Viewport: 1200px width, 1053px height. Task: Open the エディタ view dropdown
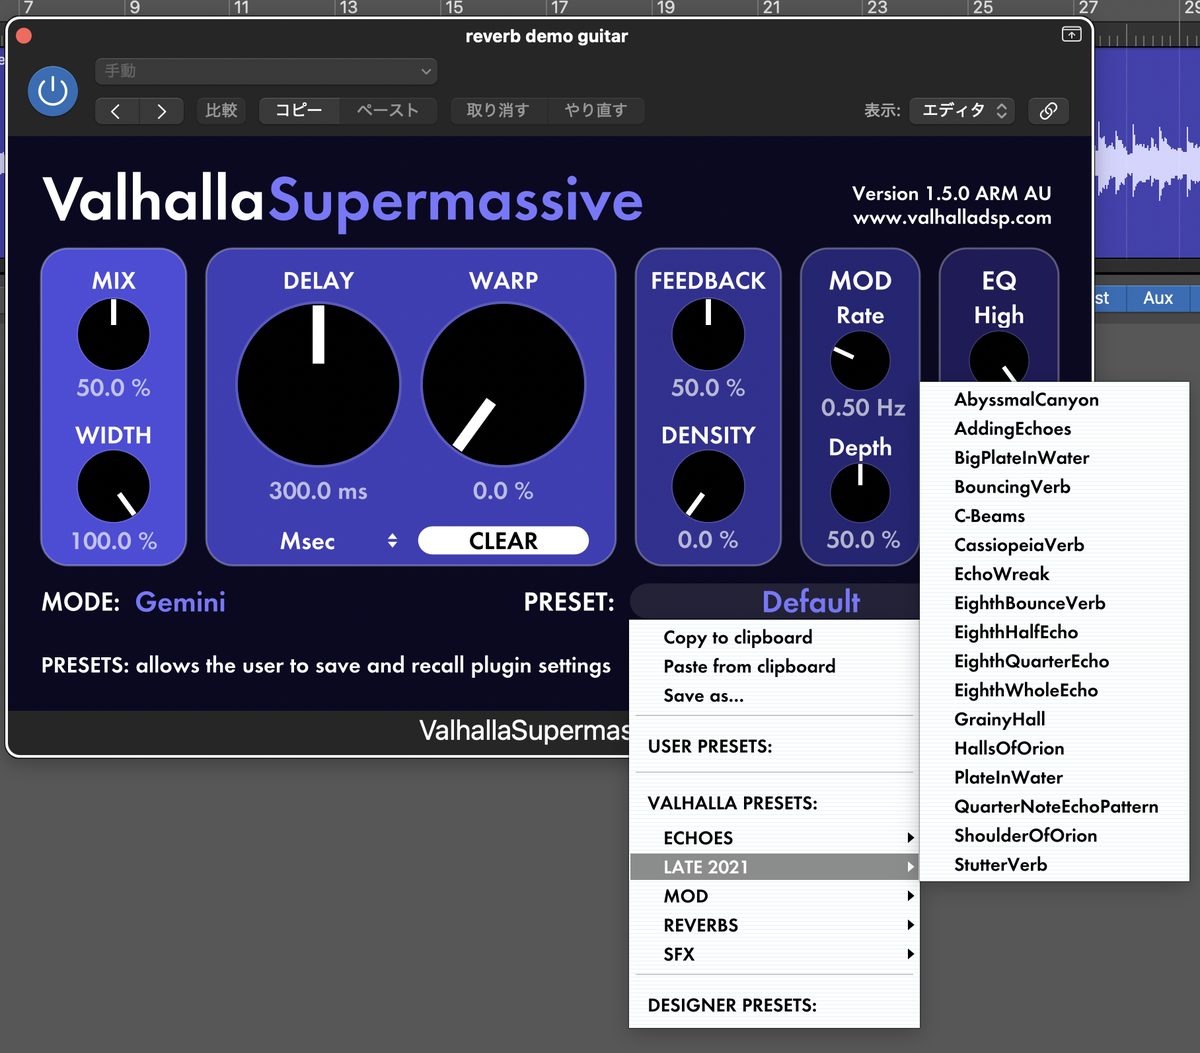(962, 111)
